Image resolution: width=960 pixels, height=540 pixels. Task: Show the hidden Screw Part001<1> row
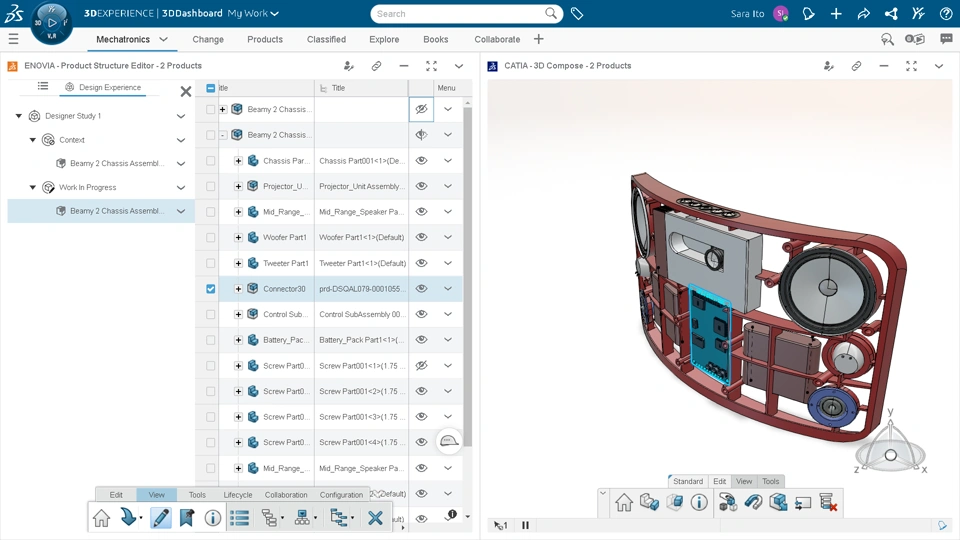[x=421, y=366]
